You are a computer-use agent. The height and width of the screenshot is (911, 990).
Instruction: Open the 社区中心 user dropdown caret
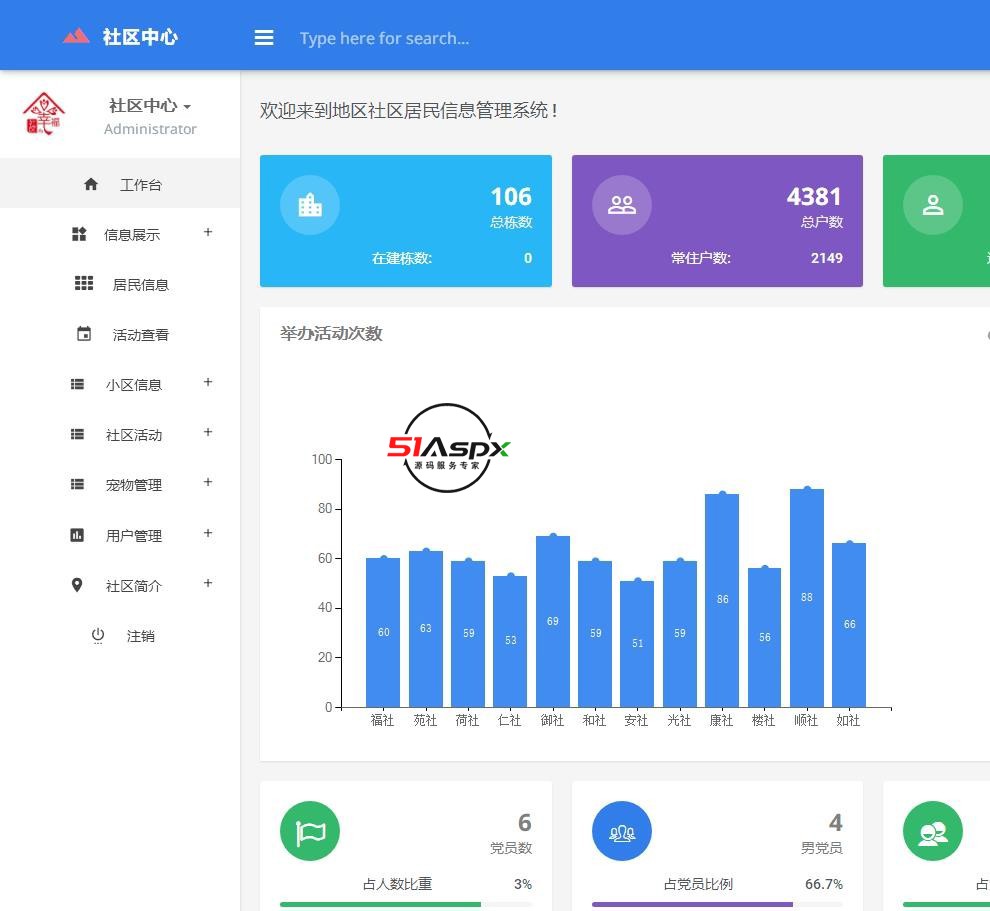pos(187,107)
